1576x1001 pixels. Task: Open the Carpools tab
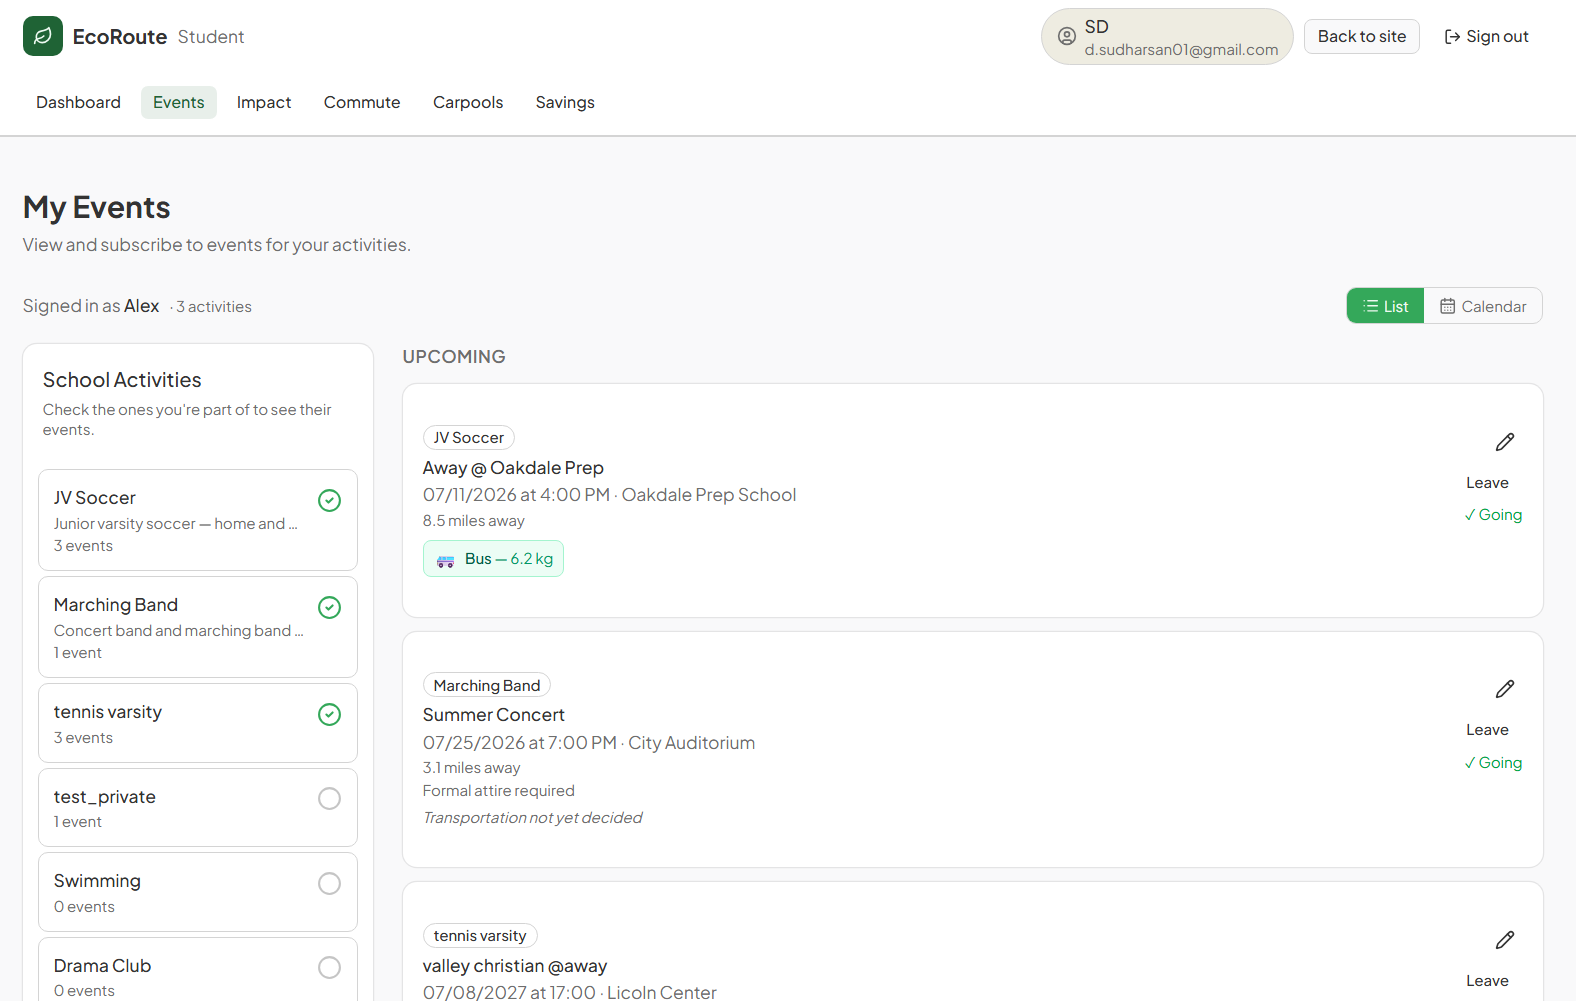pyautogui.click(x=468, y=102)
